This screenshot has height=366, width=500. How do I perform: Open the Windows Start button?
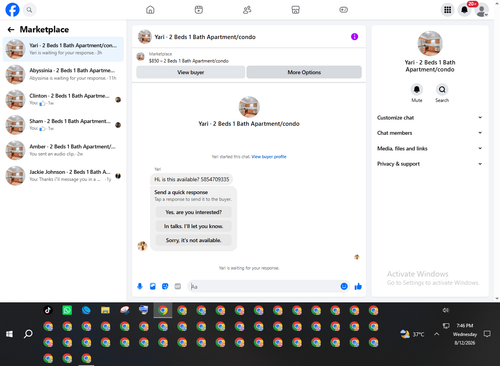click(x=9, y=334)
